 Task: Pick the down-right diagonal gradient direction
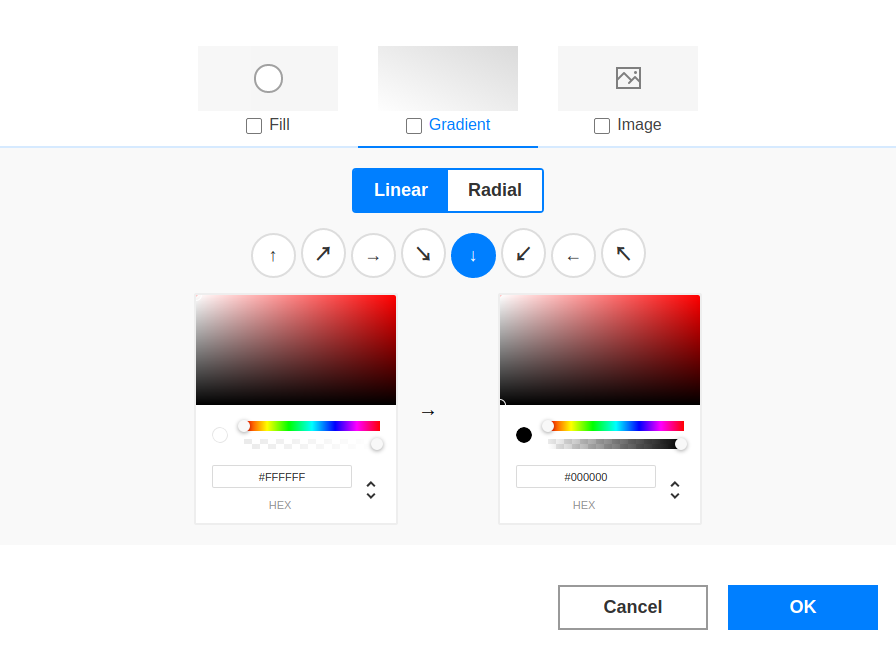click(423, 253)
